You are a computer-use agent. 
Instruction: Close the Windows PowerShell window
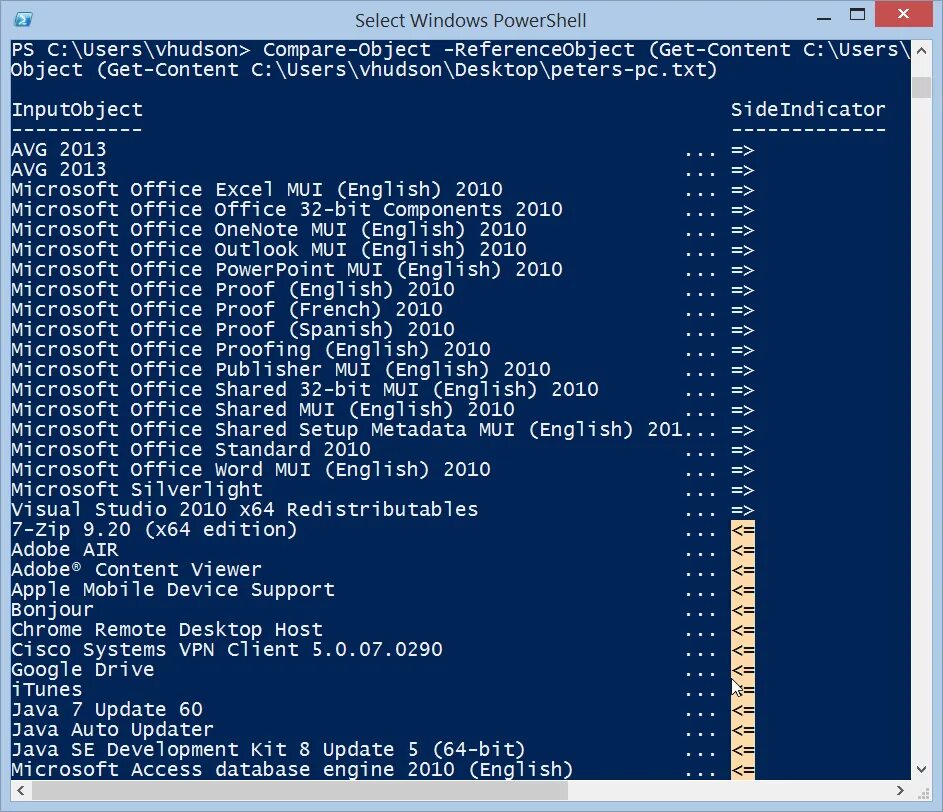pyautogui.click(x=903, y=14)
